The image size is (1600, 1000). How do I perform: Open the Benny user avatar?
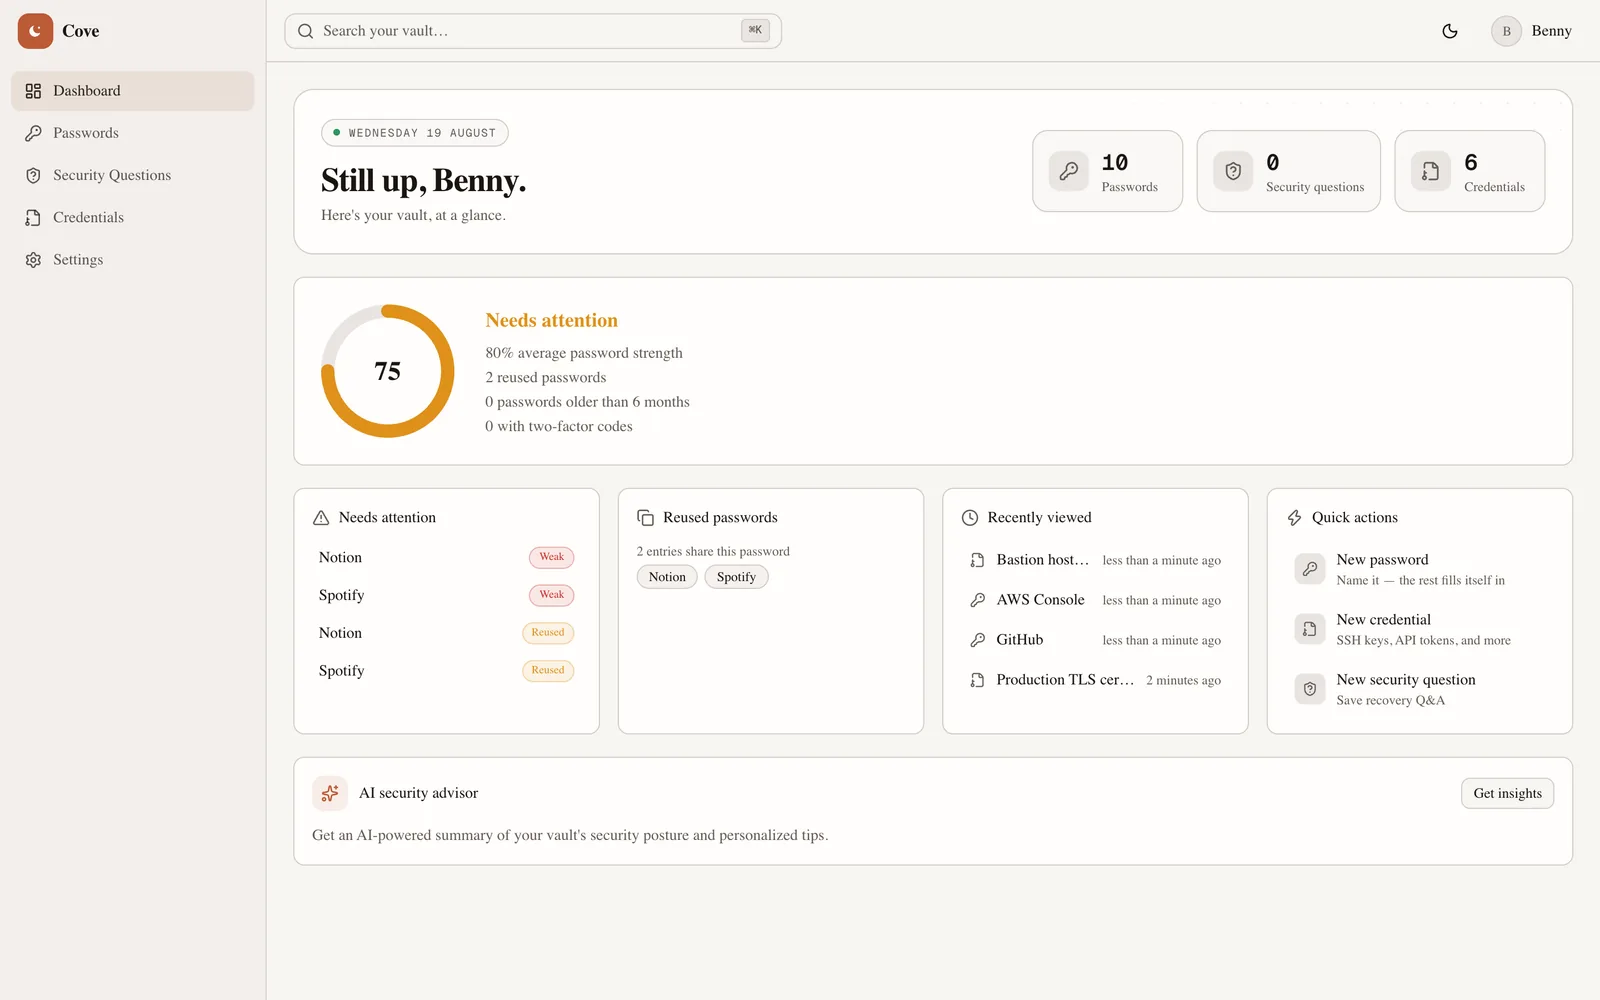point(1506,31)
